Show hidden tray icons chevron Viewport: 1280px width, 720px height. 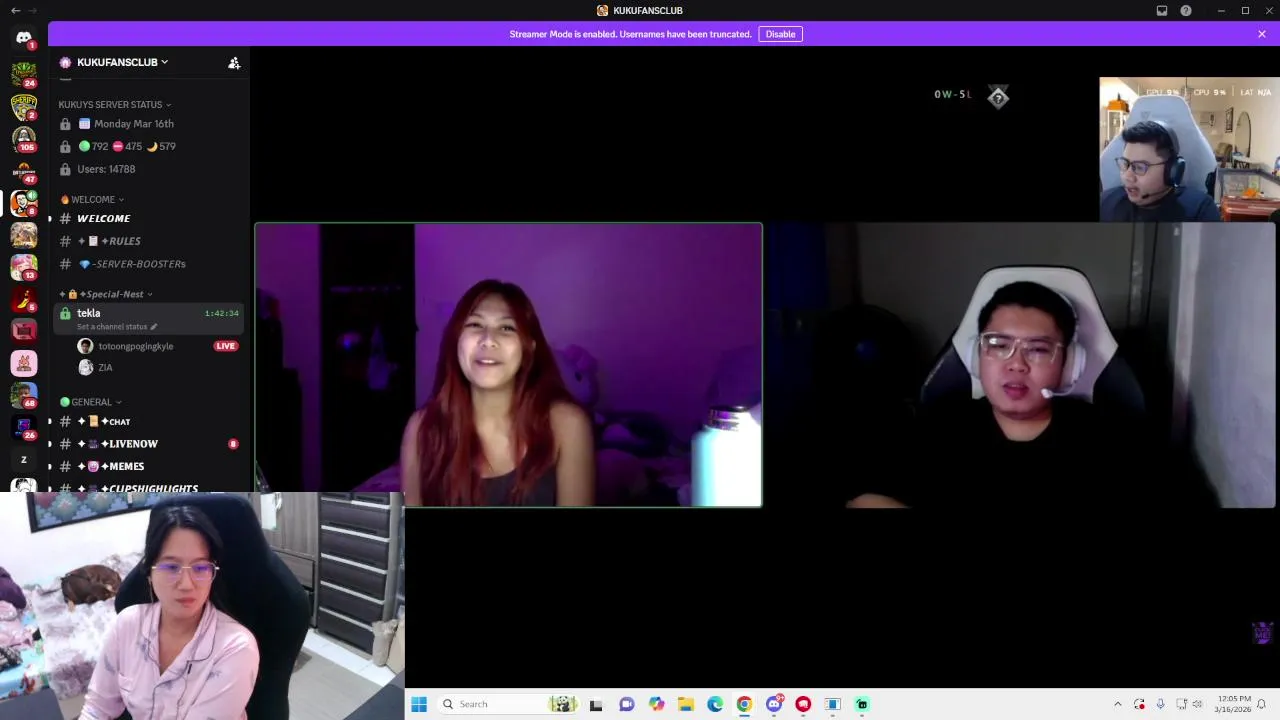click(1118, 704)
